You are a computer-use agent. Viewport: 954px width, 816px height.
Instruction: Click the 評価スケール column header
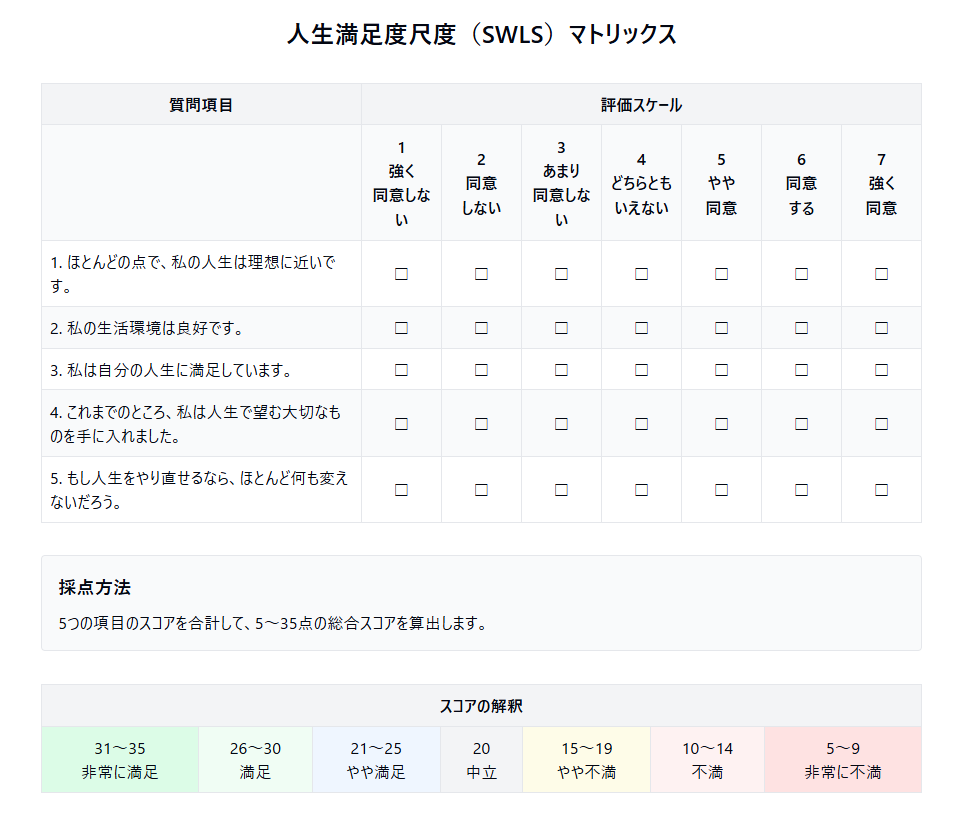click(641, 105)
